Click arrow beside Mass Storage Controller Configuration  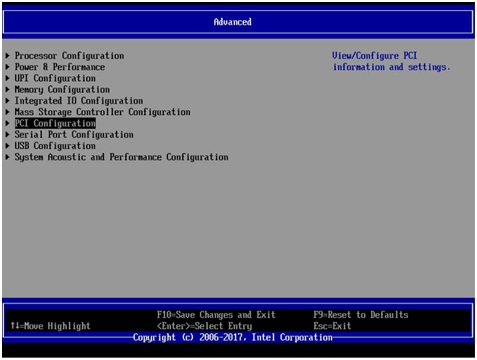point(7,112)
